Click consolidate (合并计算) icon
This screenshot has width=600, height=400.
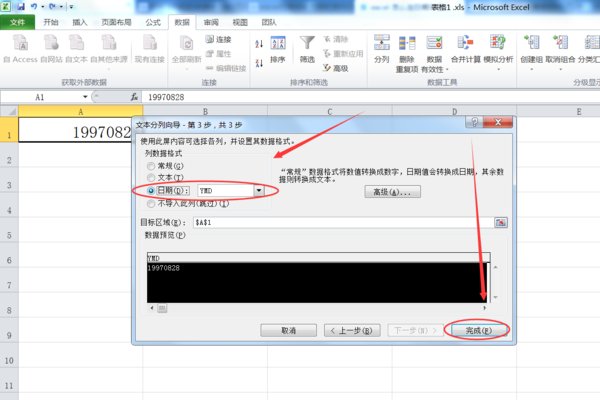466,48
